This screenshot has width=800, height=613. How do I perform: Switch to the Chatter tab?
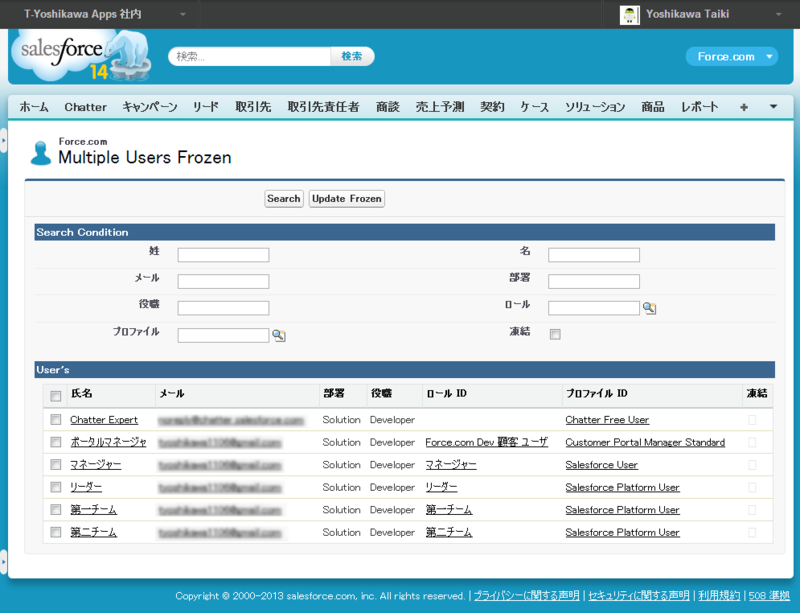[85, 106]
